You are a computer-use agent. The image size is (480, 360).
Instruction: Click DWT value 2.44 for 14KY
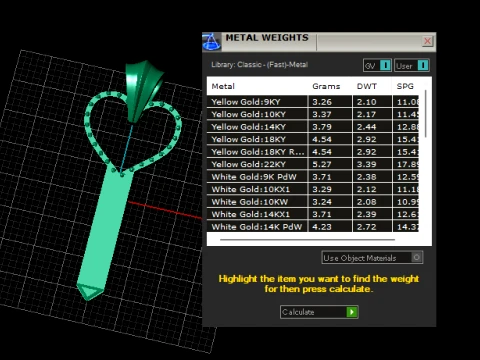pyautogui.click(x=366, y=127)
